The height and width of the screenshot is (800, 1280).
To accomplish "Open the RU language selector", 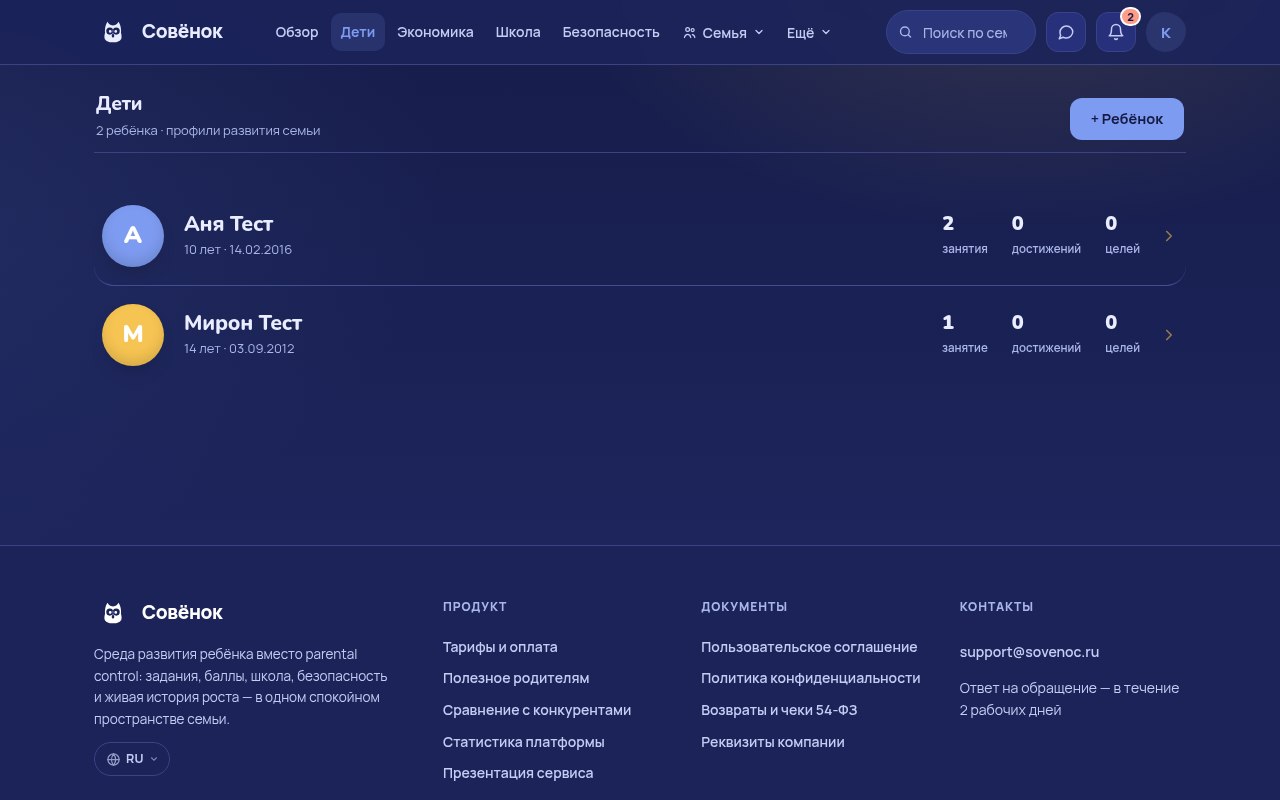I will [x=132, y=759].
